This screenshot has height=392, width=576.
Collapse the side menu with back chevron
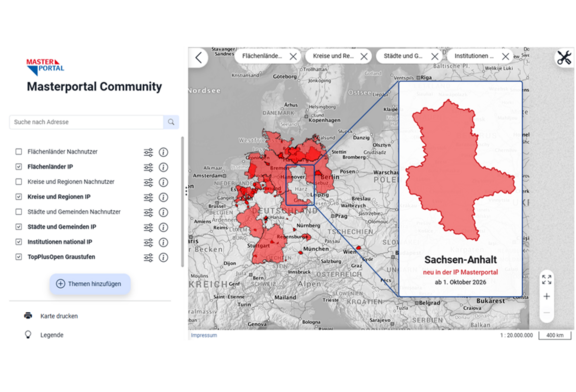tap(199, 57)
